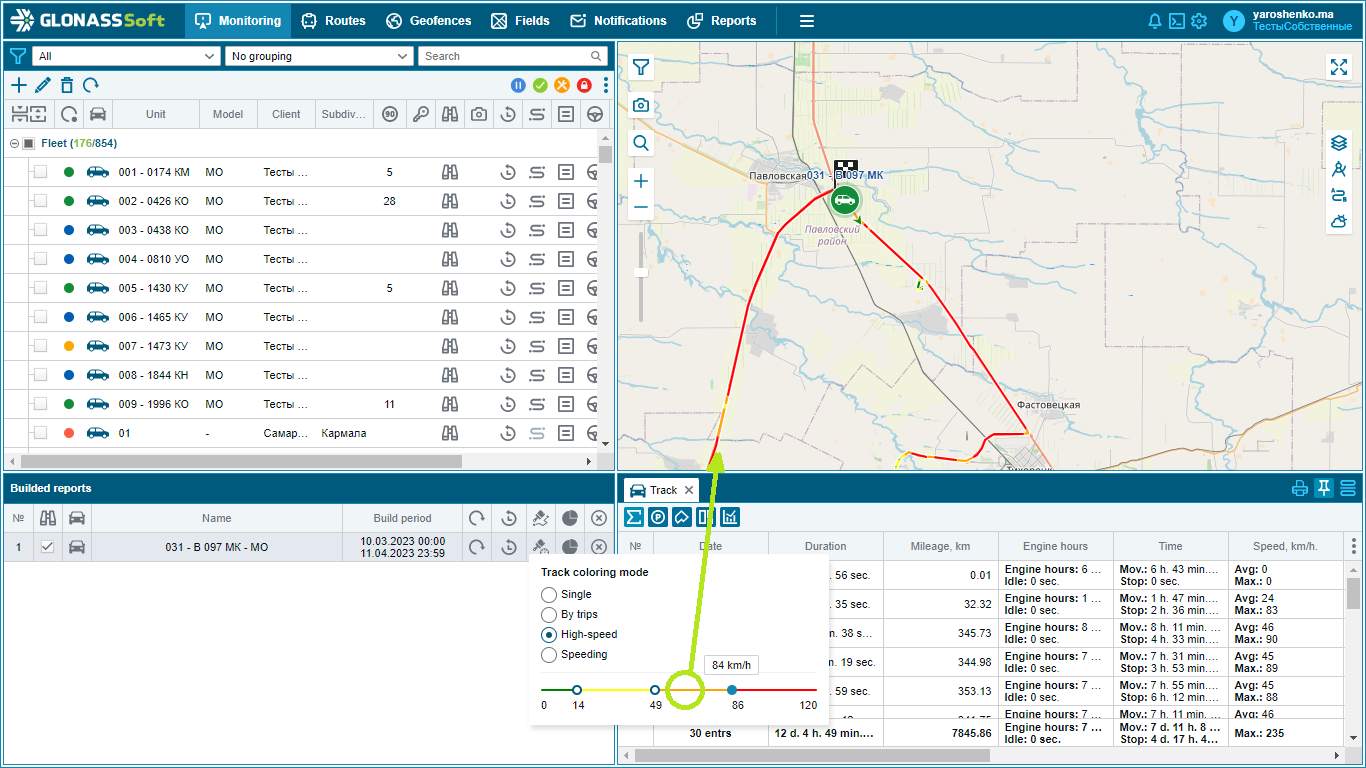This screenshot has width=1366, height=768.
Task: Click the speed slider handle at 86
Action: point(732,690)
